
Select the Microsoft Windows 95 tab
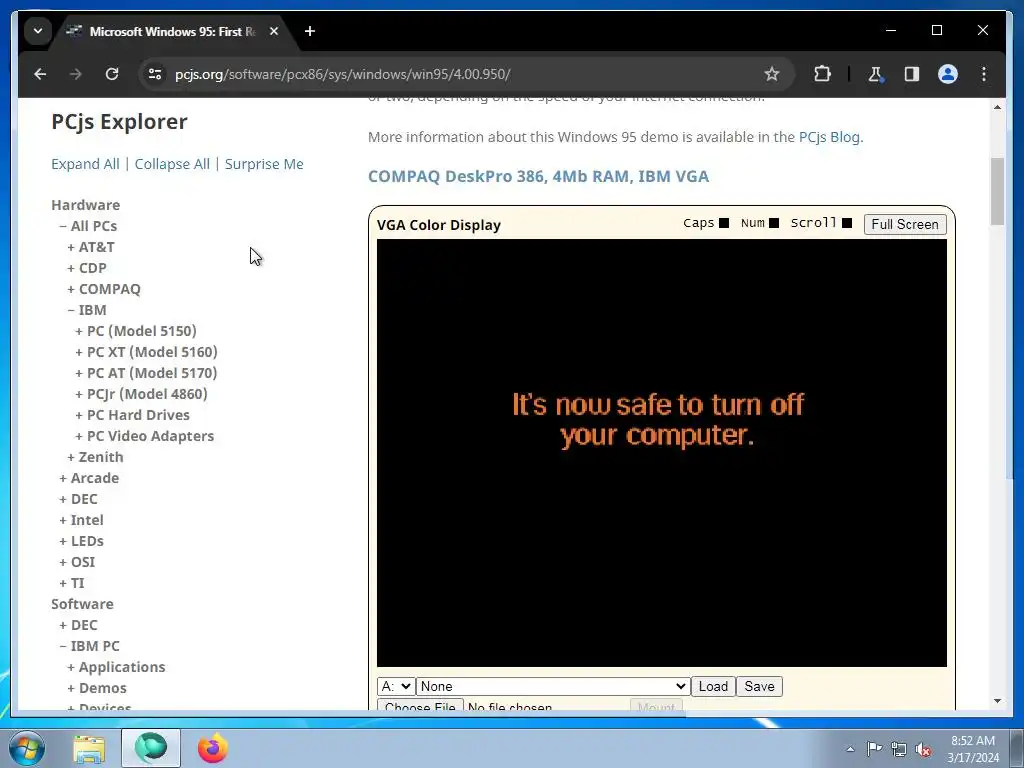click(x=173, y=31)
